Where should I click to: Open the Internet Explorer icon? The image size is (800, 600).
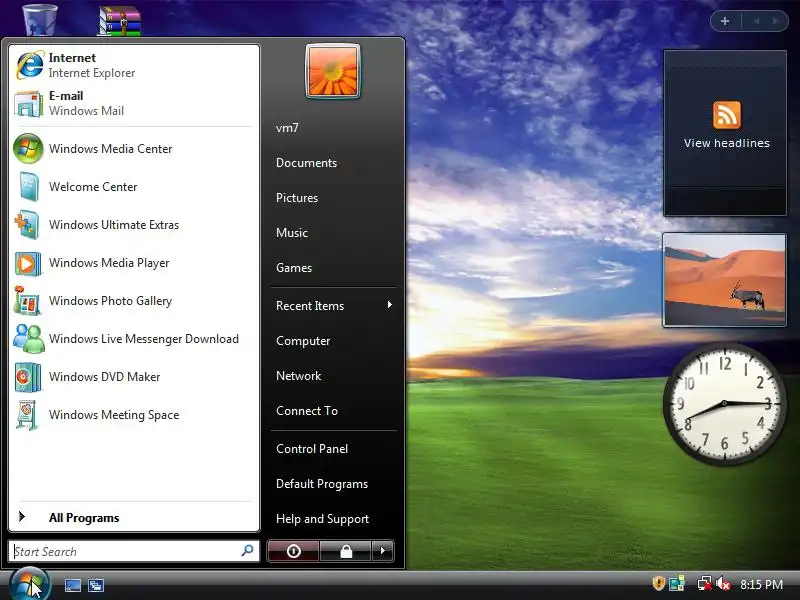[x=30, y=65]
